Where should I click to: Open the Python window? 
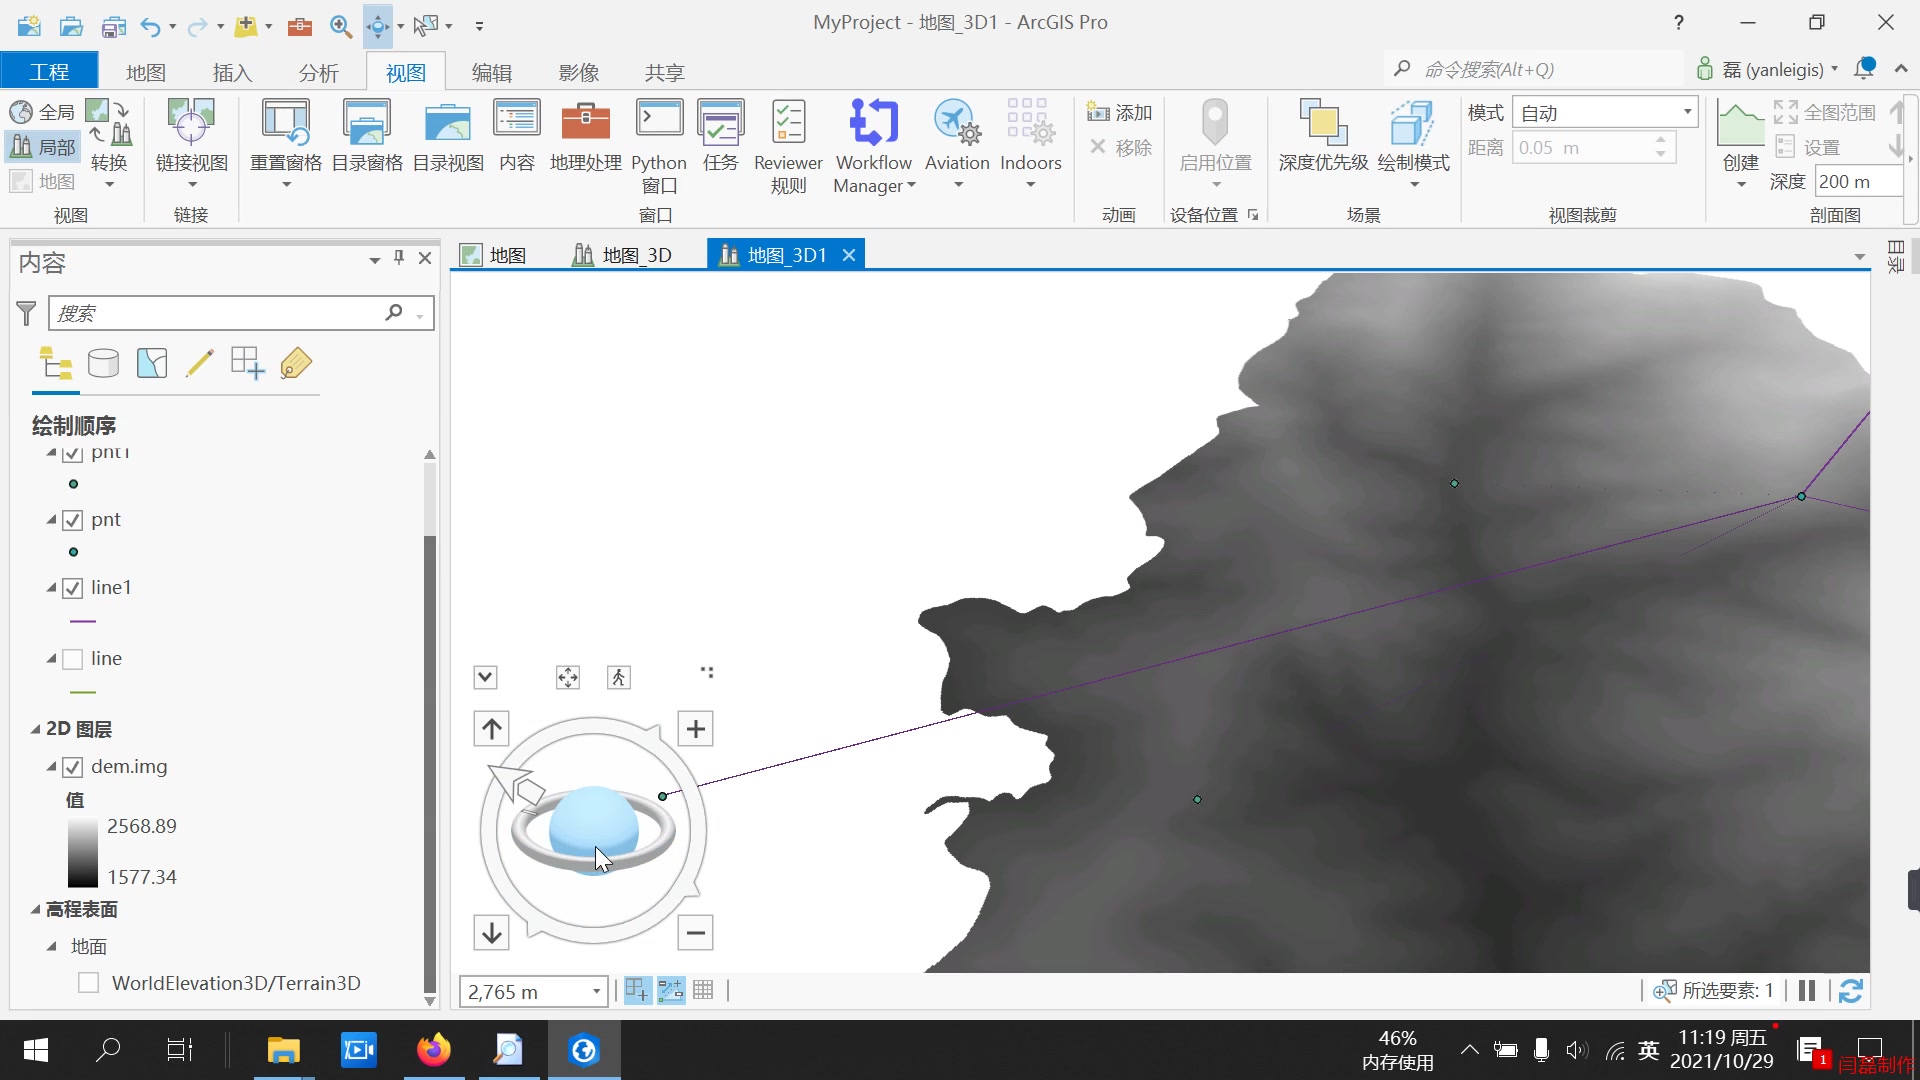pos(659,140)
